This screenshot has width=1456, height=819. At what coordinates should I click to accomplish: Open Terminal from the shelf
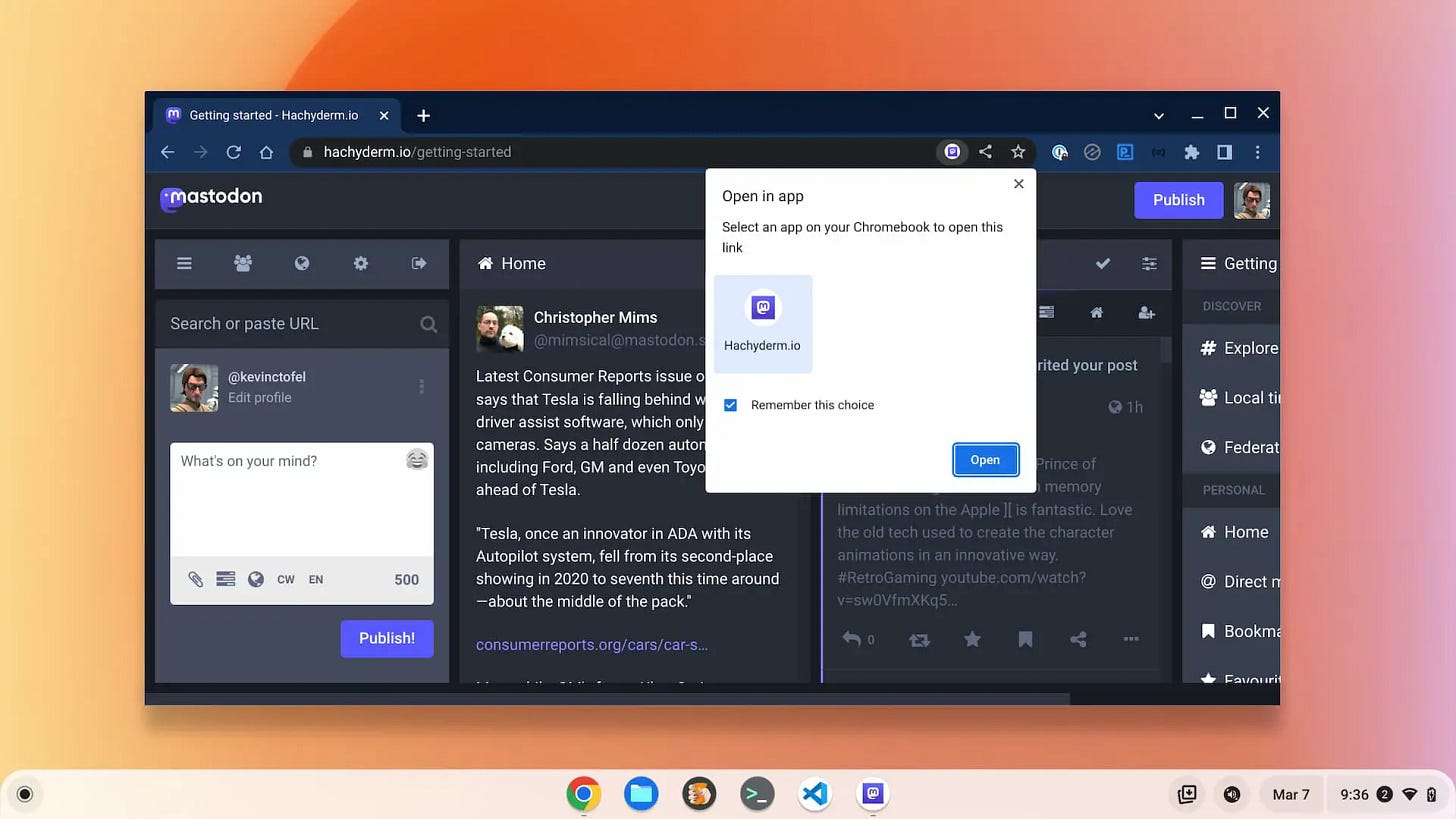tap(757, 794)
